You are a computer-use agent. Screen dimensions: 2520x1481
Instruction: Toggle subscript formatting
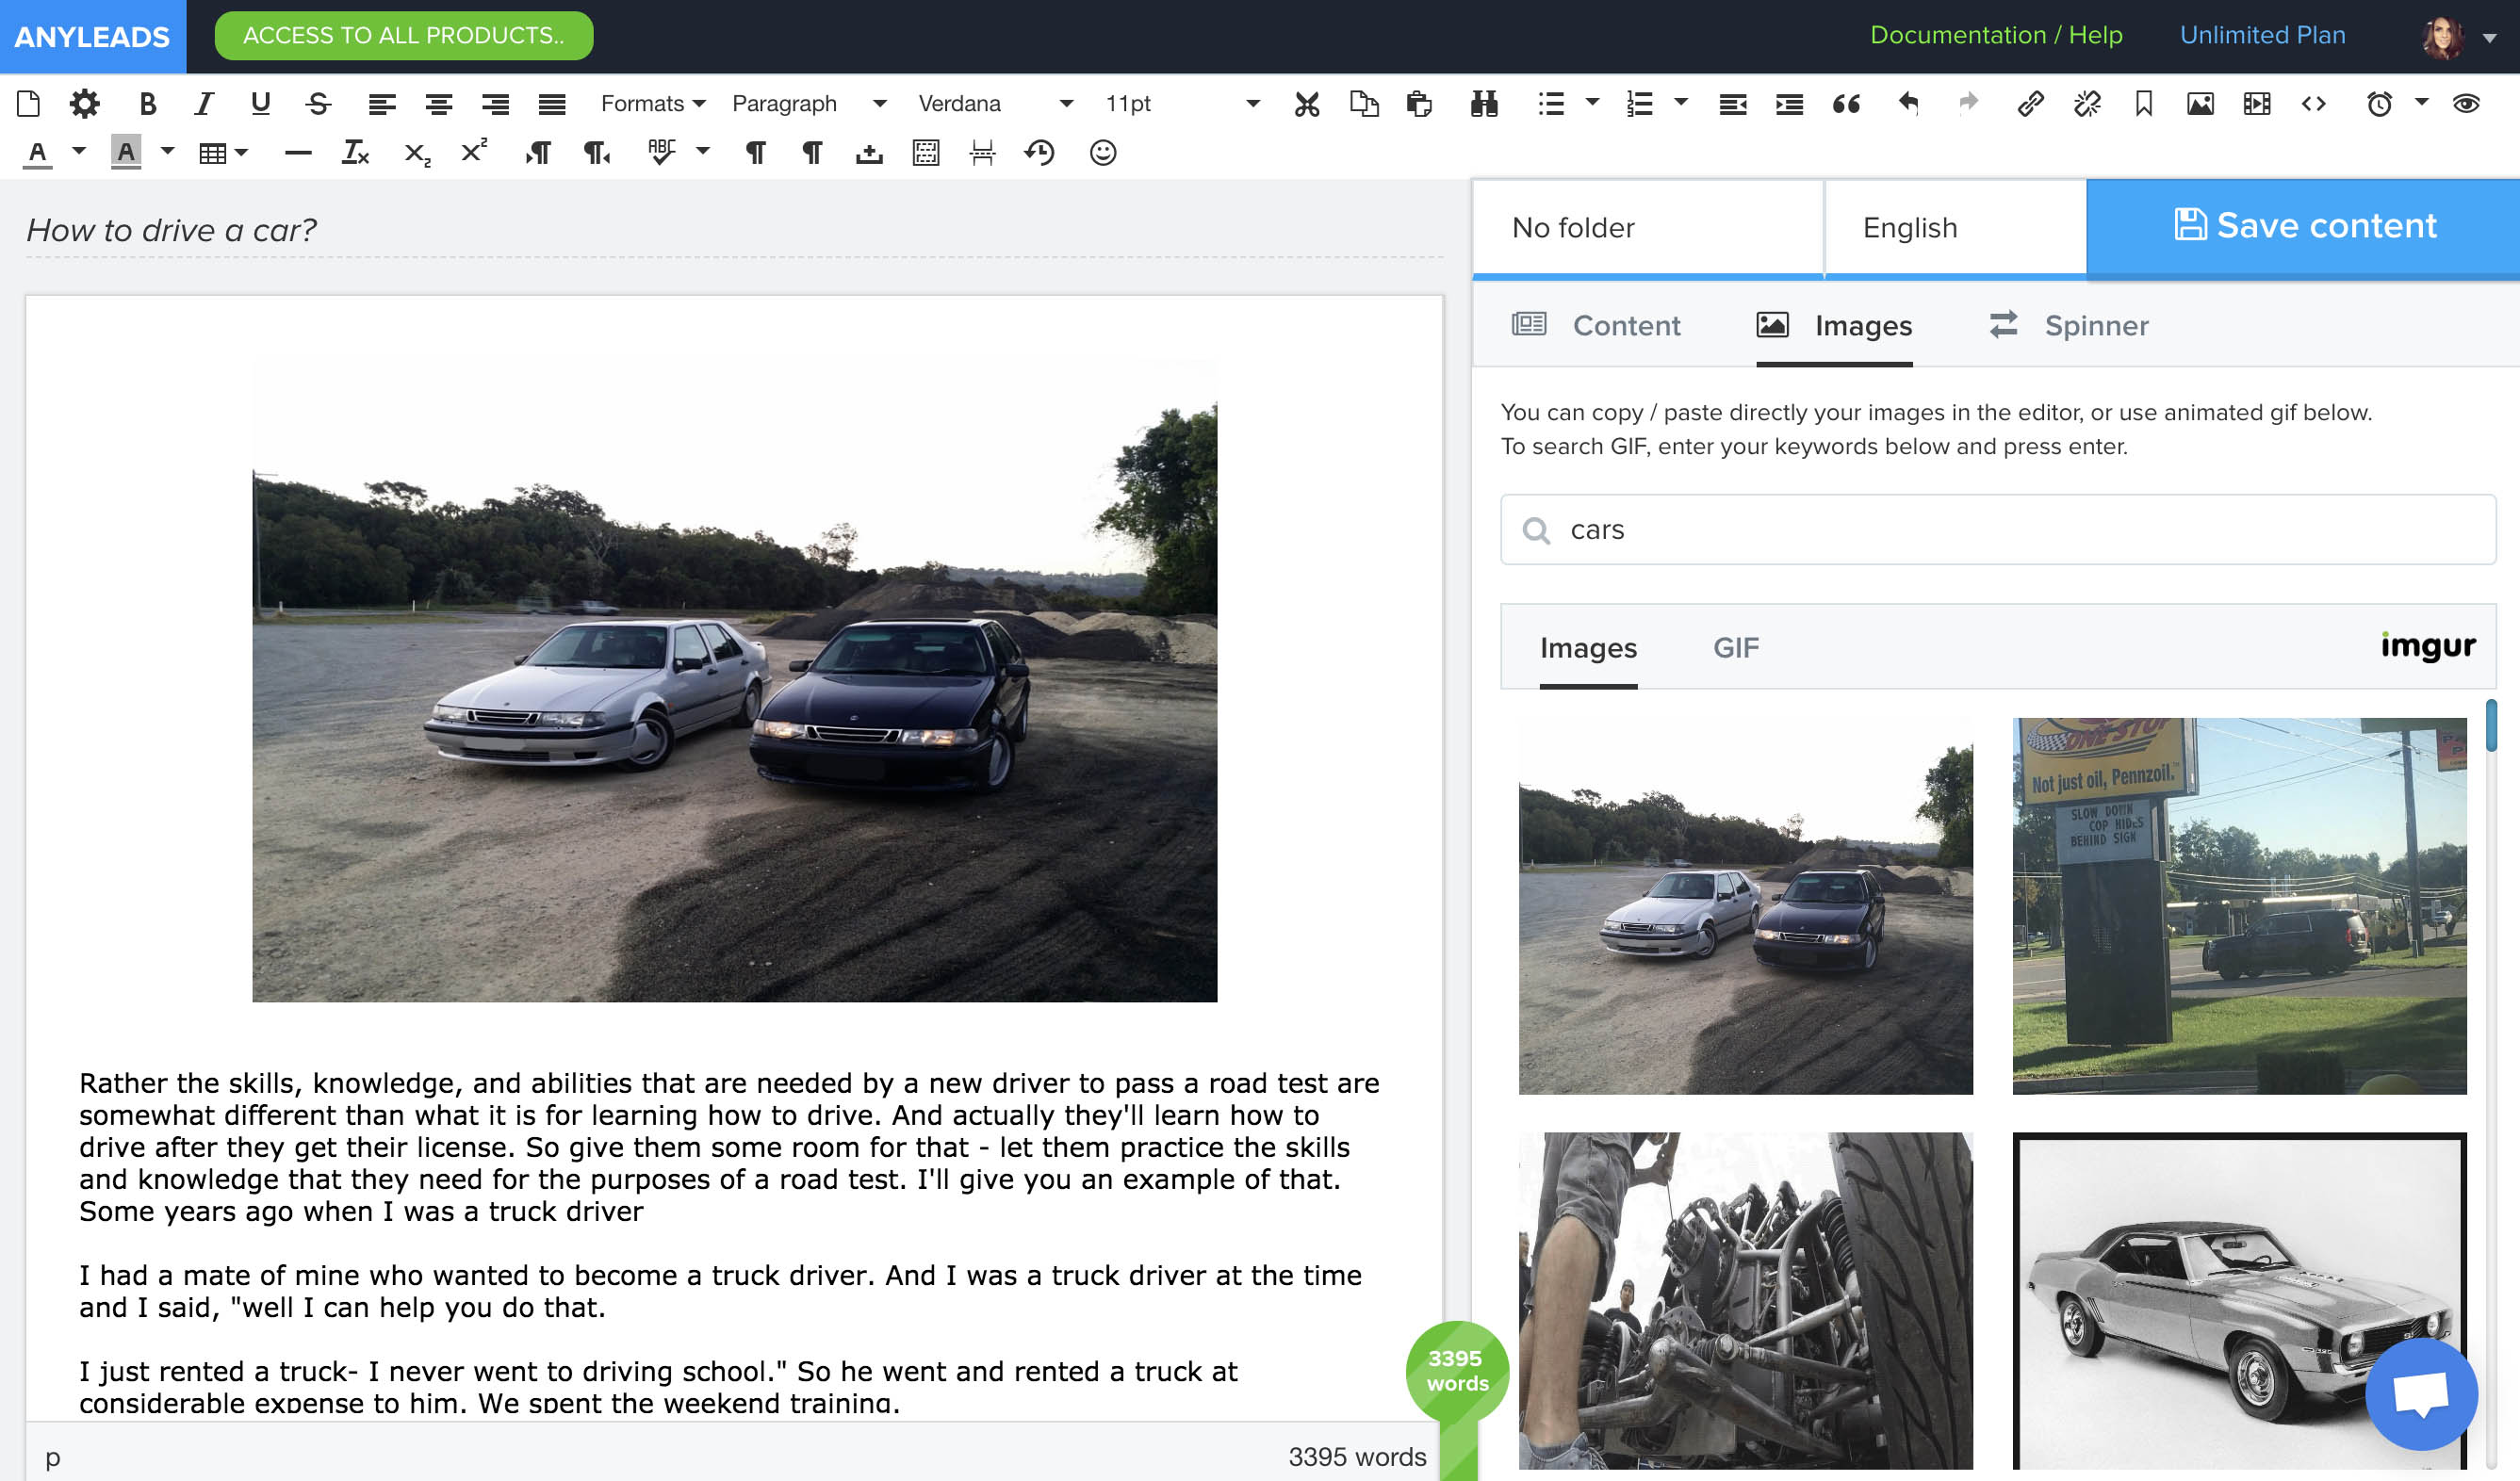tap(418, 154)
